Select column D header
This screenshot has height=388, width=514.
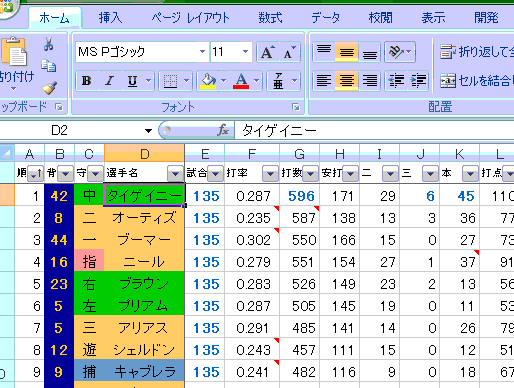click(x=144, y=154)
